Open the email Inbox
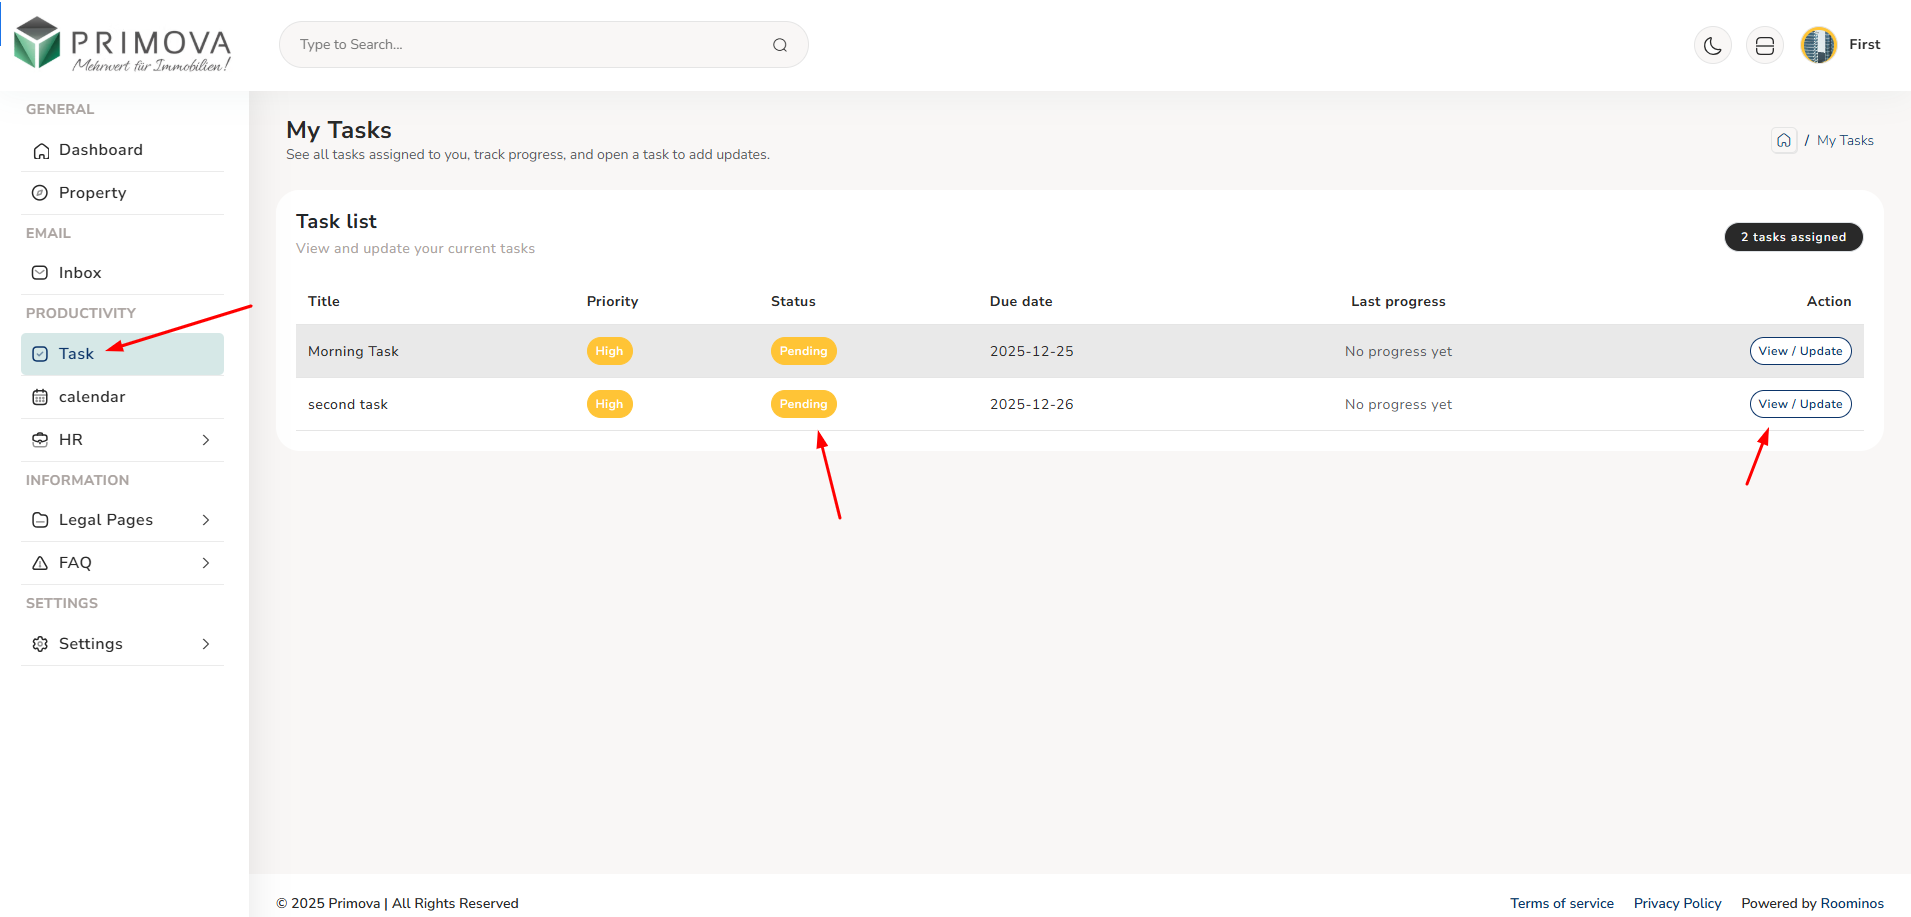The height and width of the screenshot is (917, 1911). pyautogui.click(x=80, y=273)
